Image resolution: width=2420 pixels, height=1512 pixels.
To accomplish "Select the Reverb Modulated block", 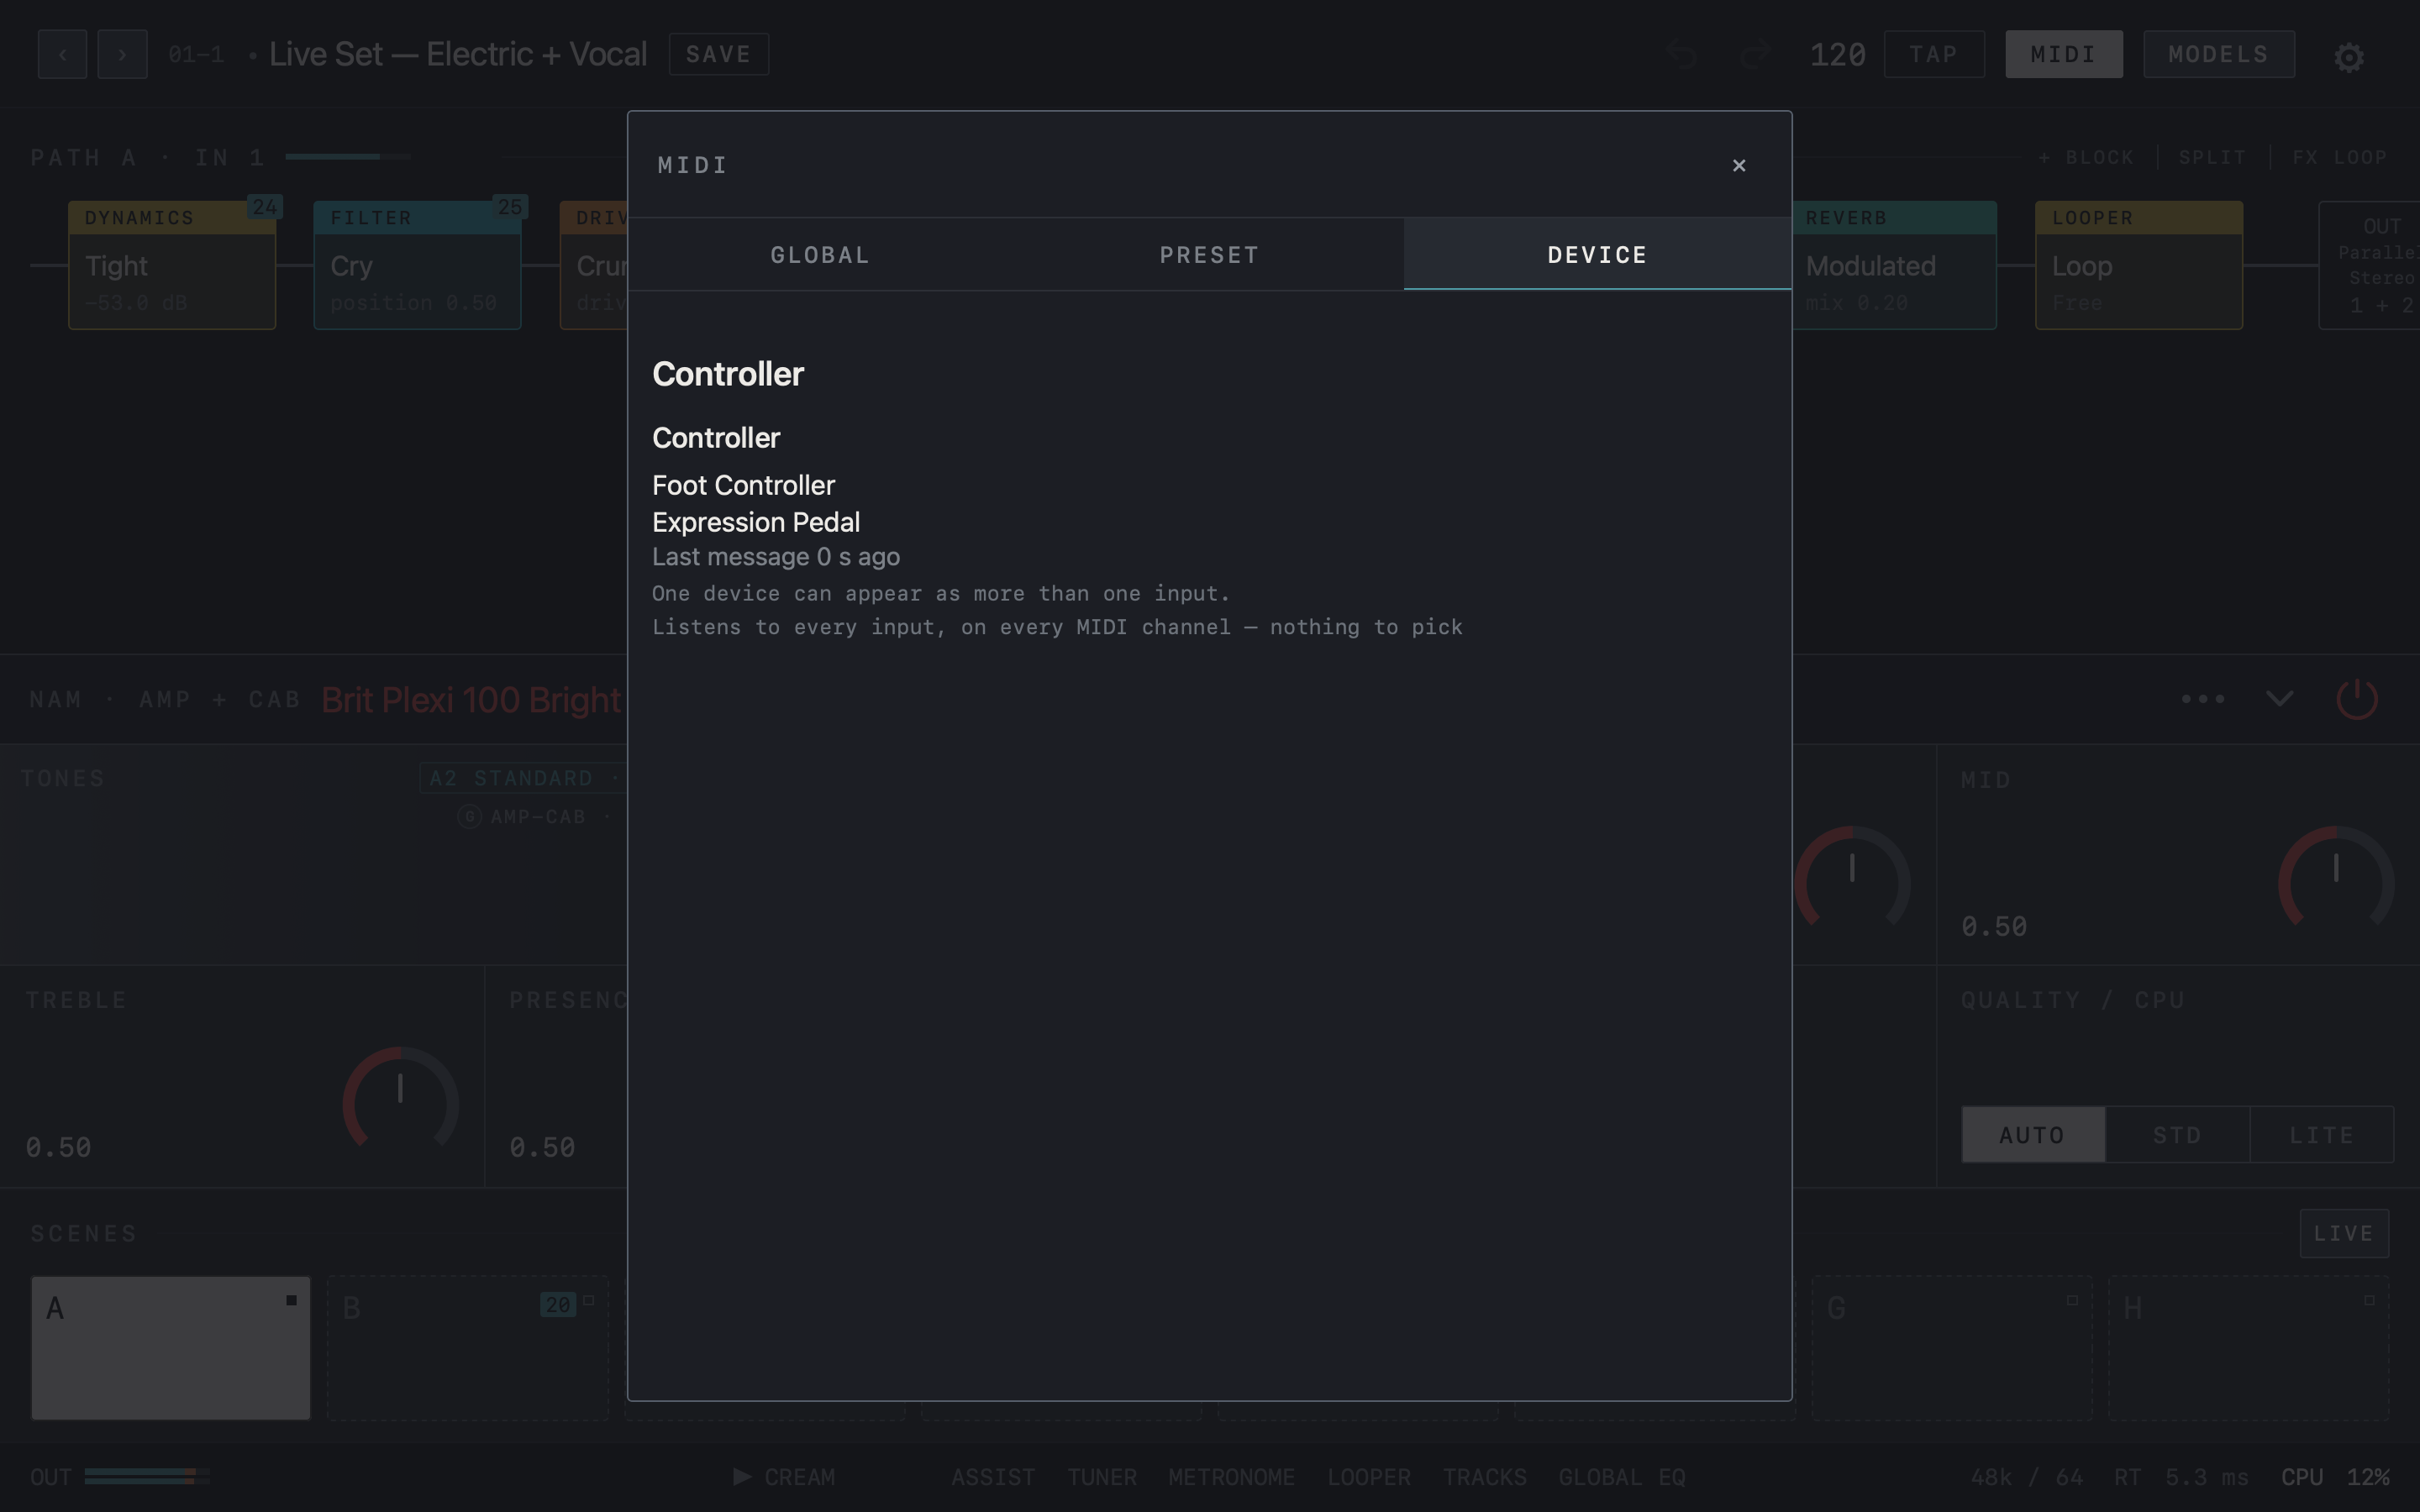I will [x=1894, y=265].
